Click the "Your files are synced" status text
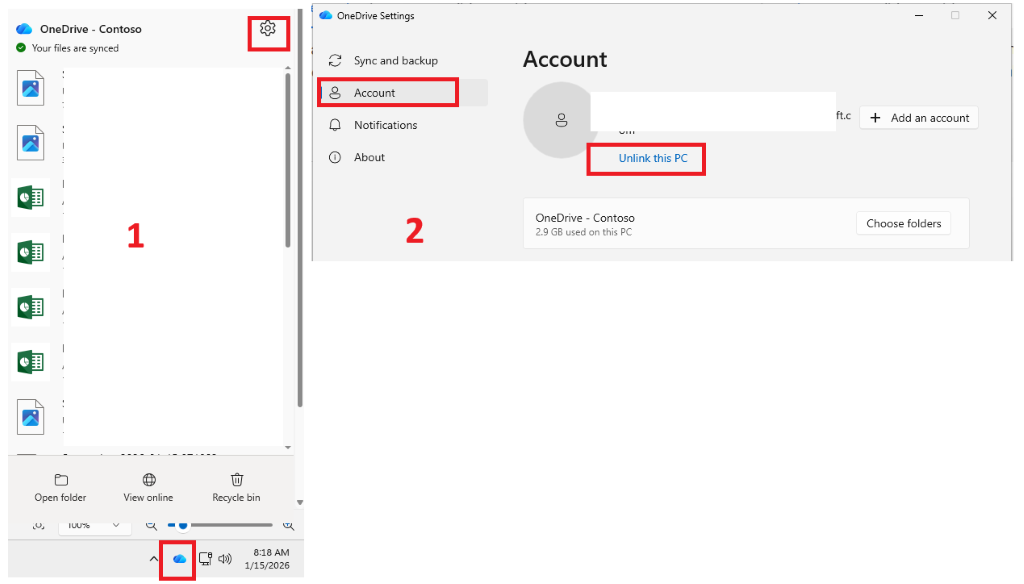This screenshot has height=584, width=1024. 75,48
